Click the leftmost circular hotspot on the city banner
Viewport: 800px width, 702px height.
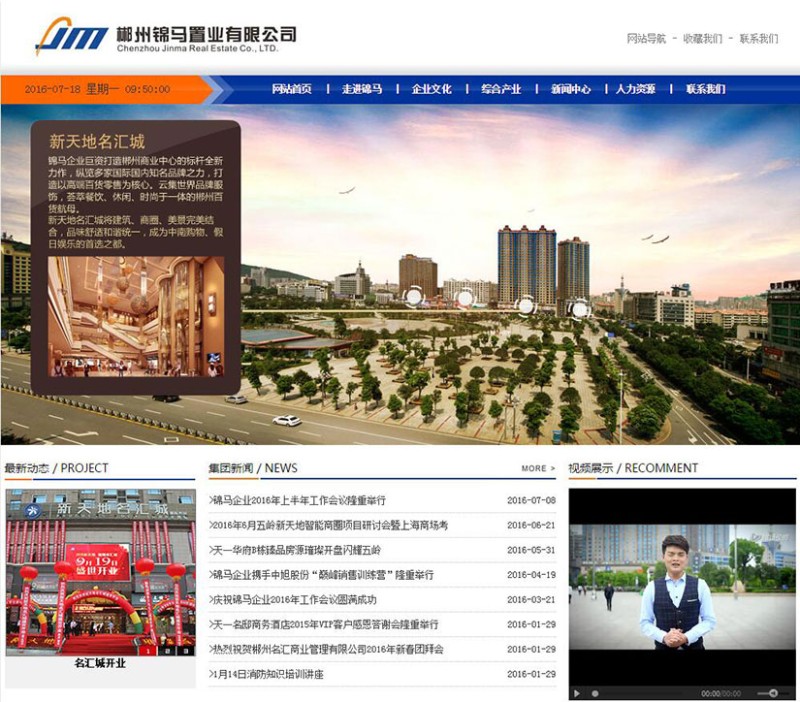click(x=413, y=296)
